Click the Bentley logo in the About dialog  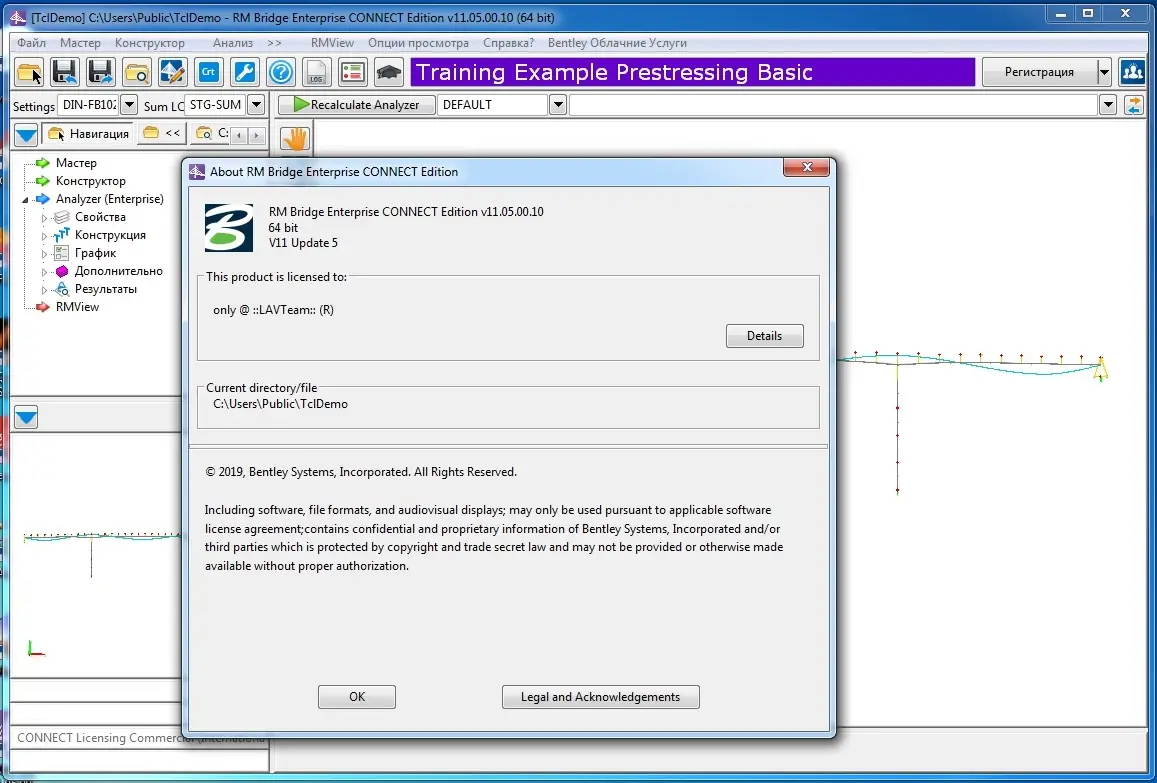[229, 228]
